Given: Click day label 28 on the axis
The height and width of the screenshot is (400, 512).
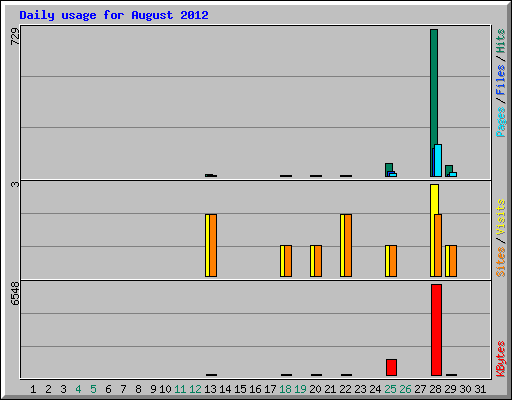Looking at the screenshot, I should [435, 389].
